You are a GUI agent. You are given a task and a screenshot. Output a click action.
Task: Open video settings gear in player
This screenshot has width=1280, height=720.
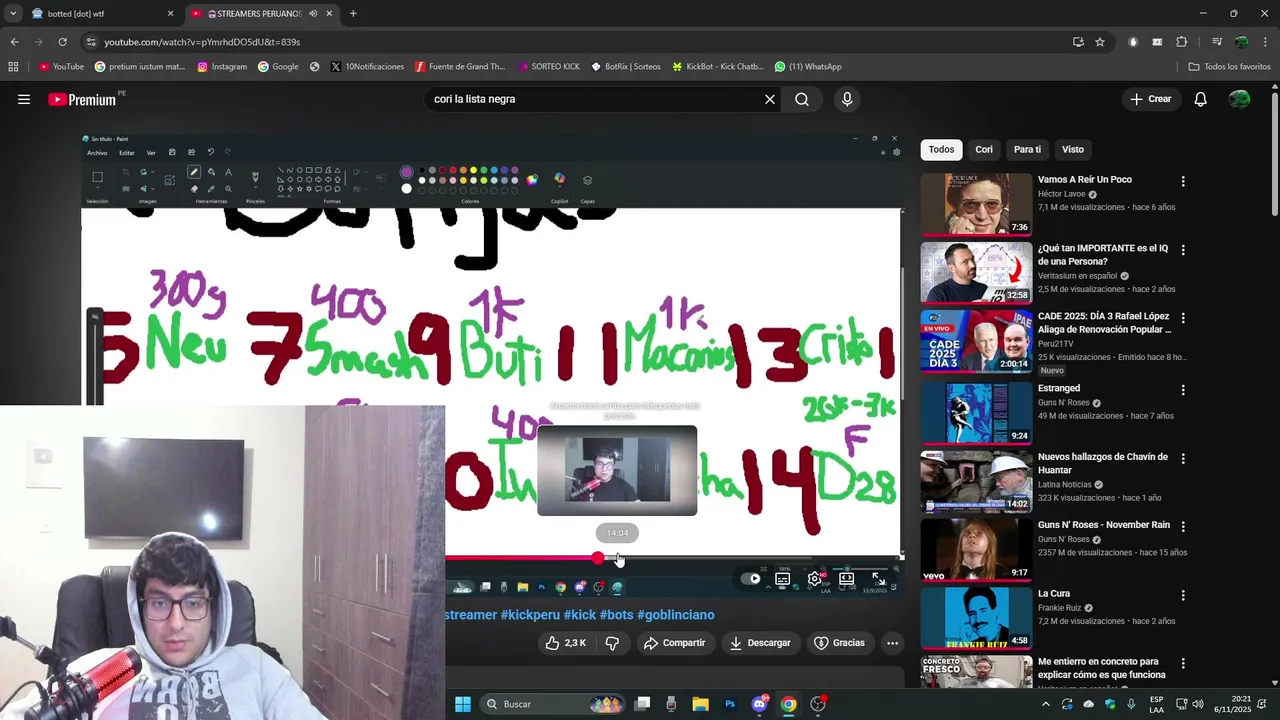tap(816, 579)
